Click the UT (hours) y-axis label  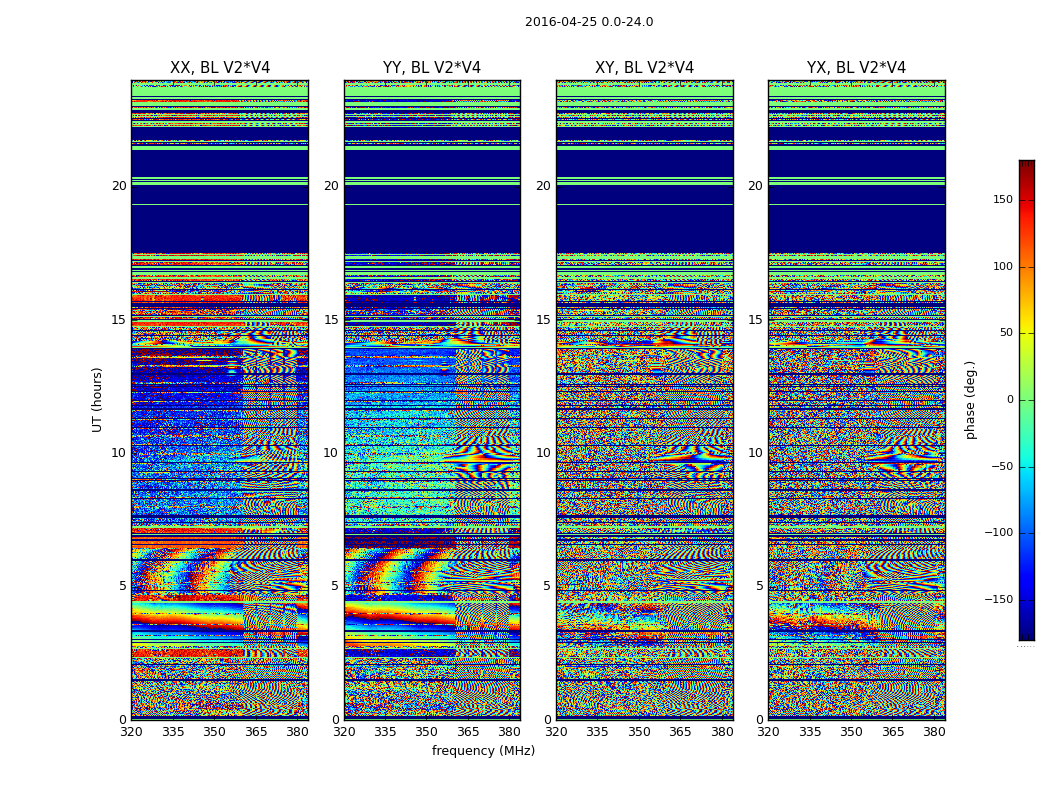pyautogui.click(x=98, y=399)
